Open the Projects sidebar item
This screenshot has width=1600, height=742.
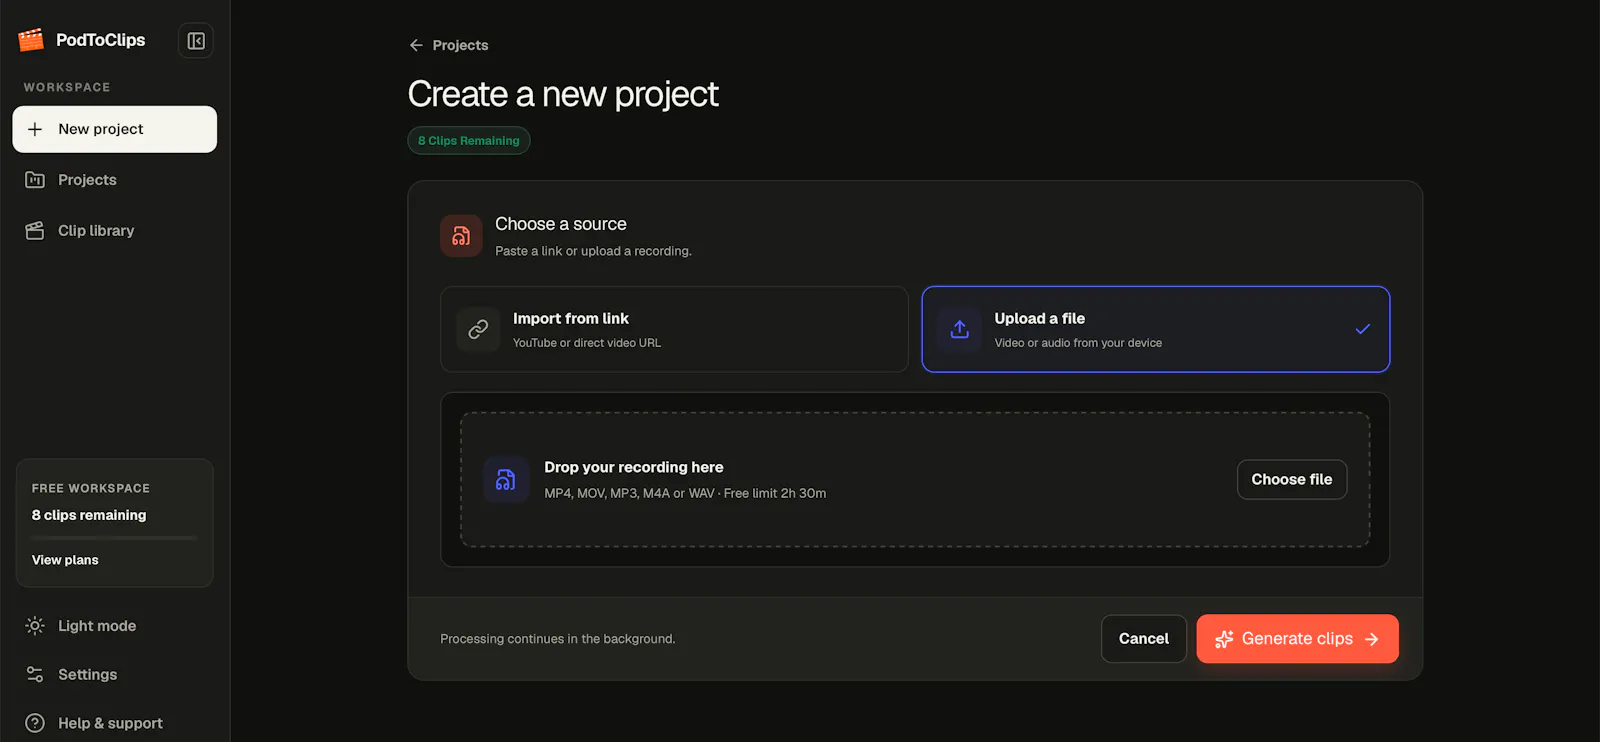pyautogui.click(x=115, y=180)
